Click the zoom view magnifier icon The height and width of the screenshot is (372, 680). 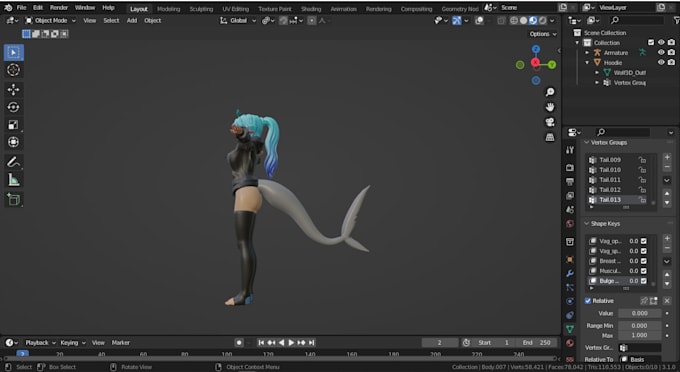(x=550, y=92)
